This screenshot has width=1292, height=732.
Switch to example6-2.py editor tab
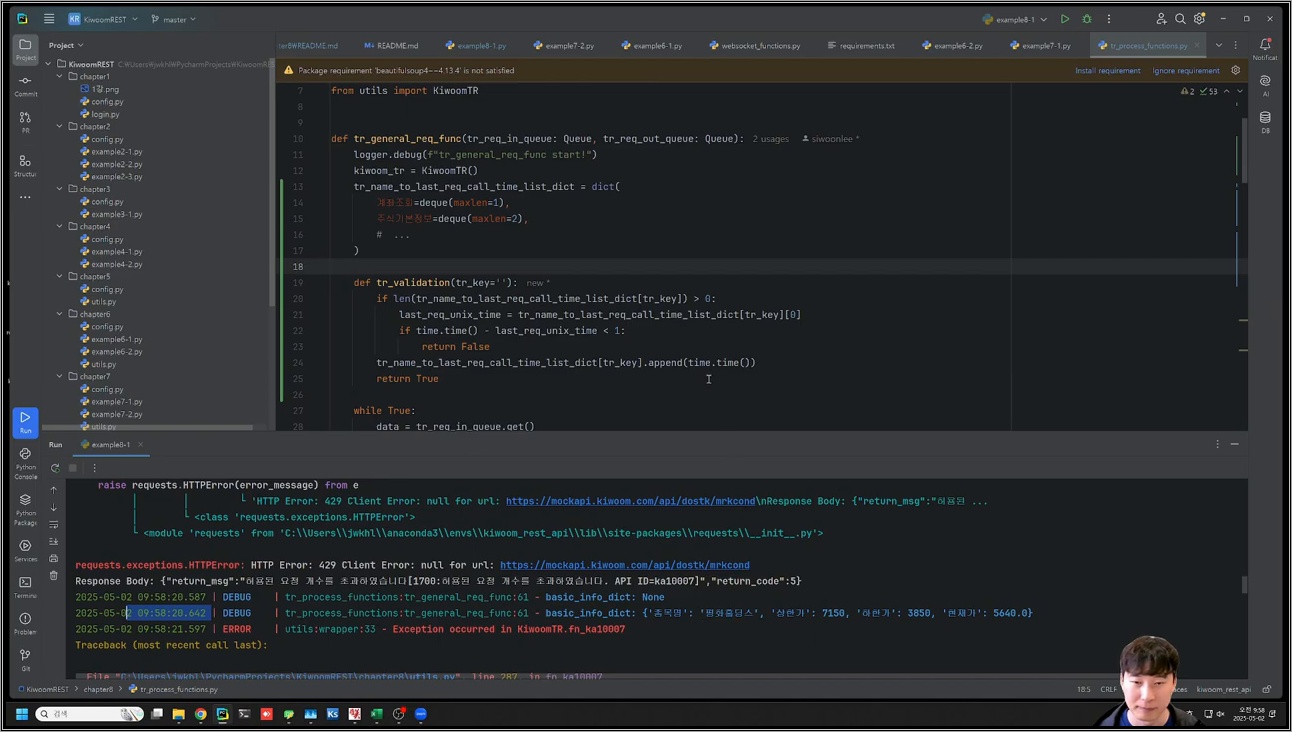pos(953,45)
